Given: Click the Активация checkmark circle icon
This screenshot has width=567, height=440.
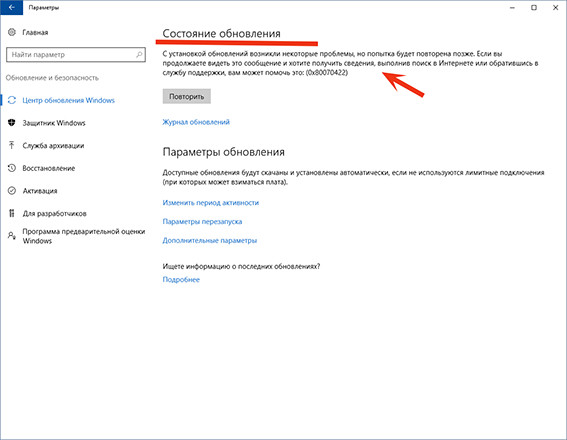Looking at the screenshot, I should [12, 191].
